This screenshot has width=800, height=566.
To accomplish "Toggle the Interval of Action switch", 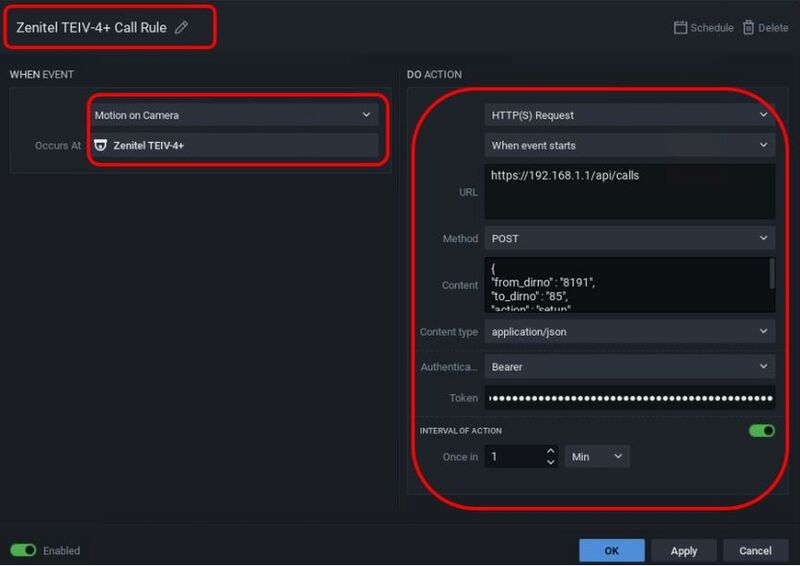I will click(x=762, y=430).
